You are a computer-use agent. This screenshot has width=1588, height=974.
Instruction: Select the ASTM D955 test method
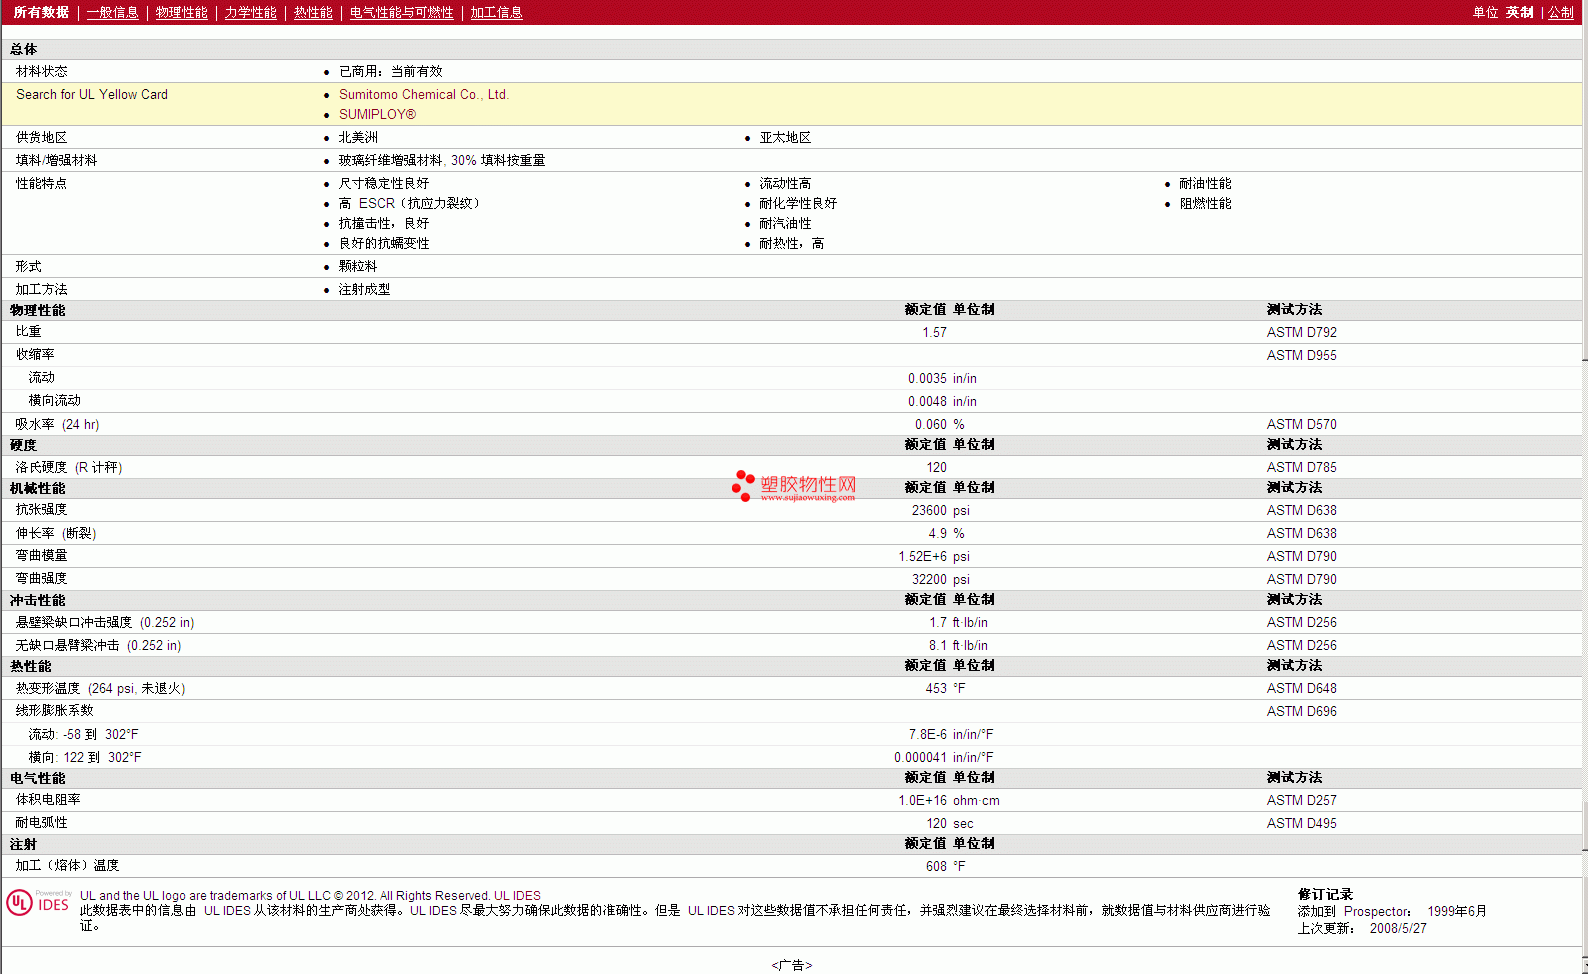coord(1301,355)
